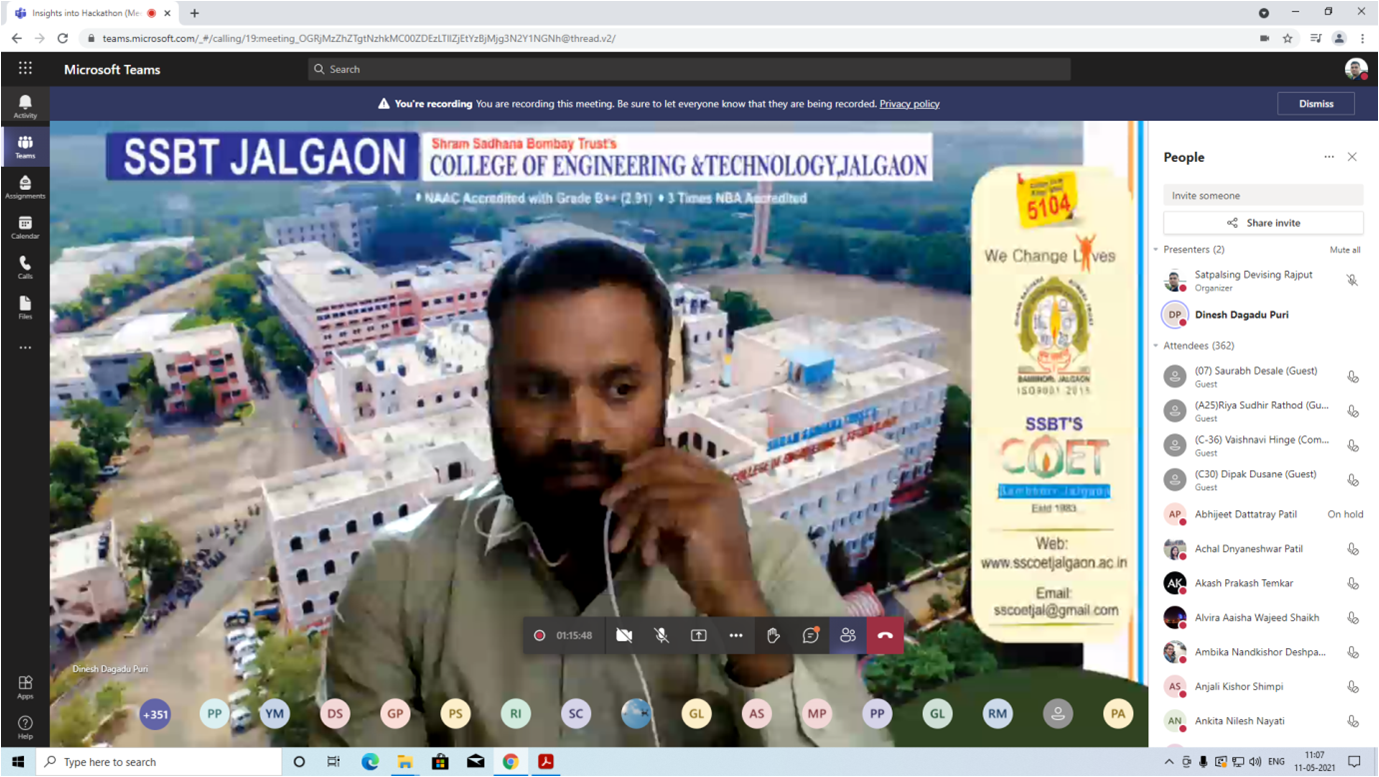Click the SC participant avatar

coord(576,714)
